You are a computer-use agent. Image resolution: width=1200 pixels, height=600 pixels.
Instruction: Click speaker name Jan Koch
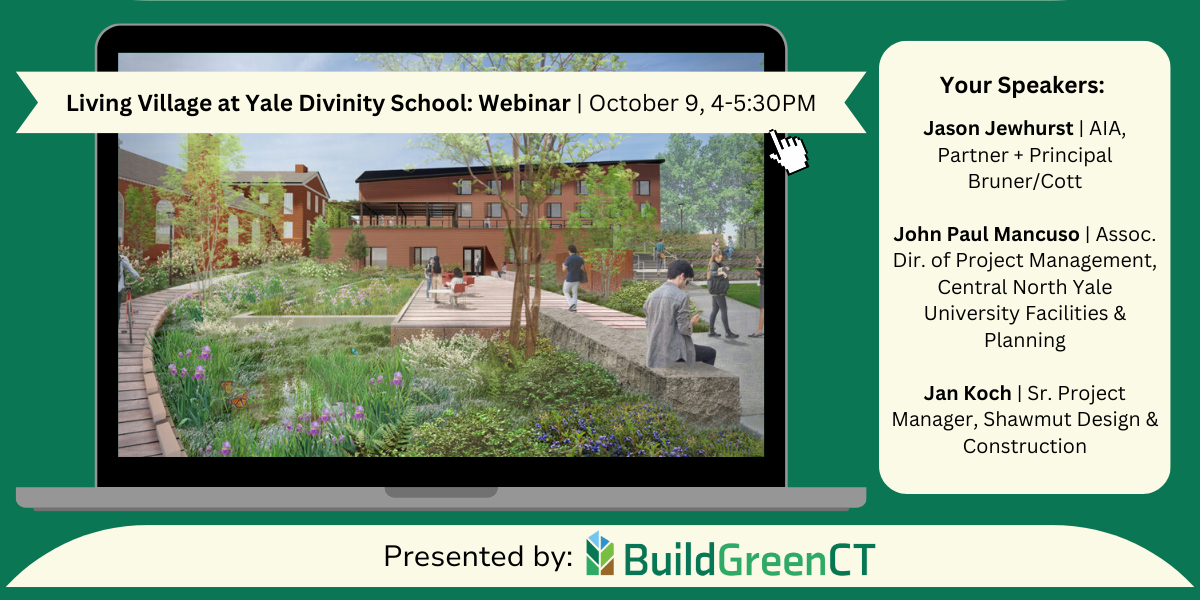point(967,393)
